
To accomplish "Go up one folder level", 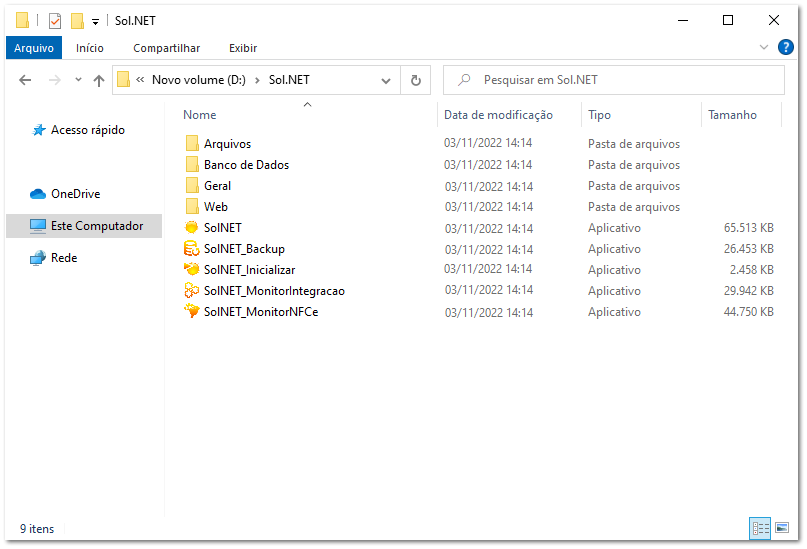I will point(99,80).
